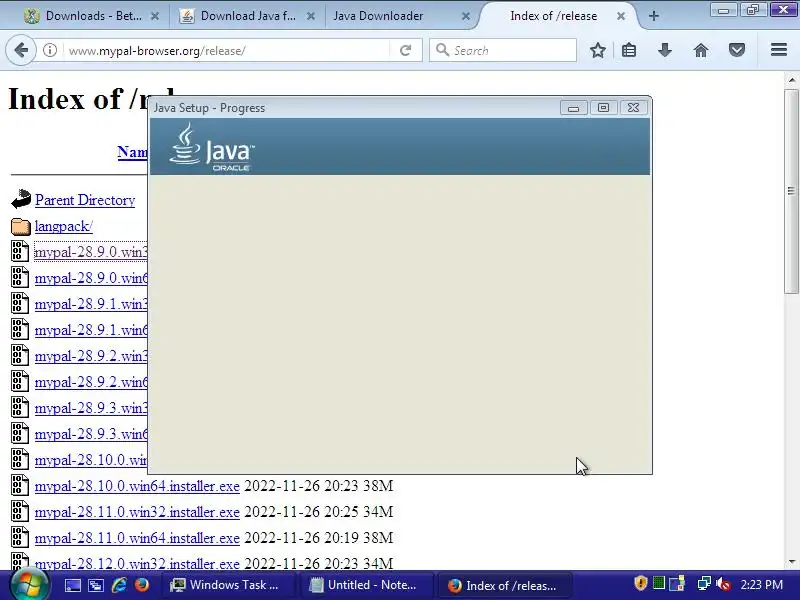The height and width of the screenshot is (600, 800).
Task: Download mypal-28.10.0.win64.installer.exe
Action: (137, 486)
